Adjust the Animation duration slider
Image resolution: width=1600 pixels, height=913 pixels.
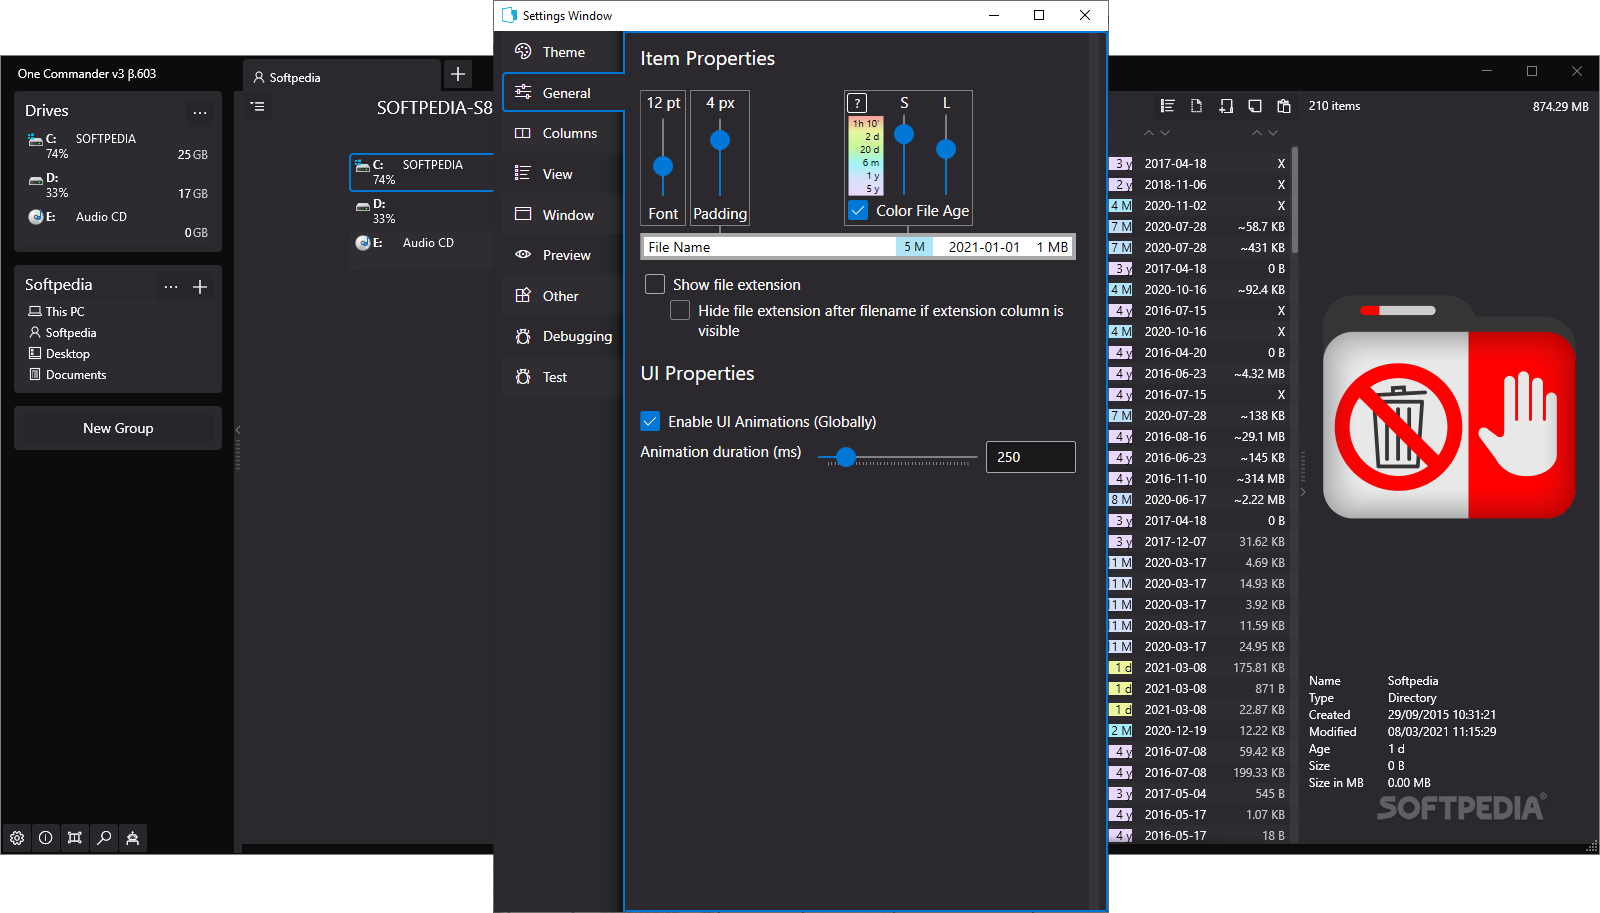(x=846, y=457)
